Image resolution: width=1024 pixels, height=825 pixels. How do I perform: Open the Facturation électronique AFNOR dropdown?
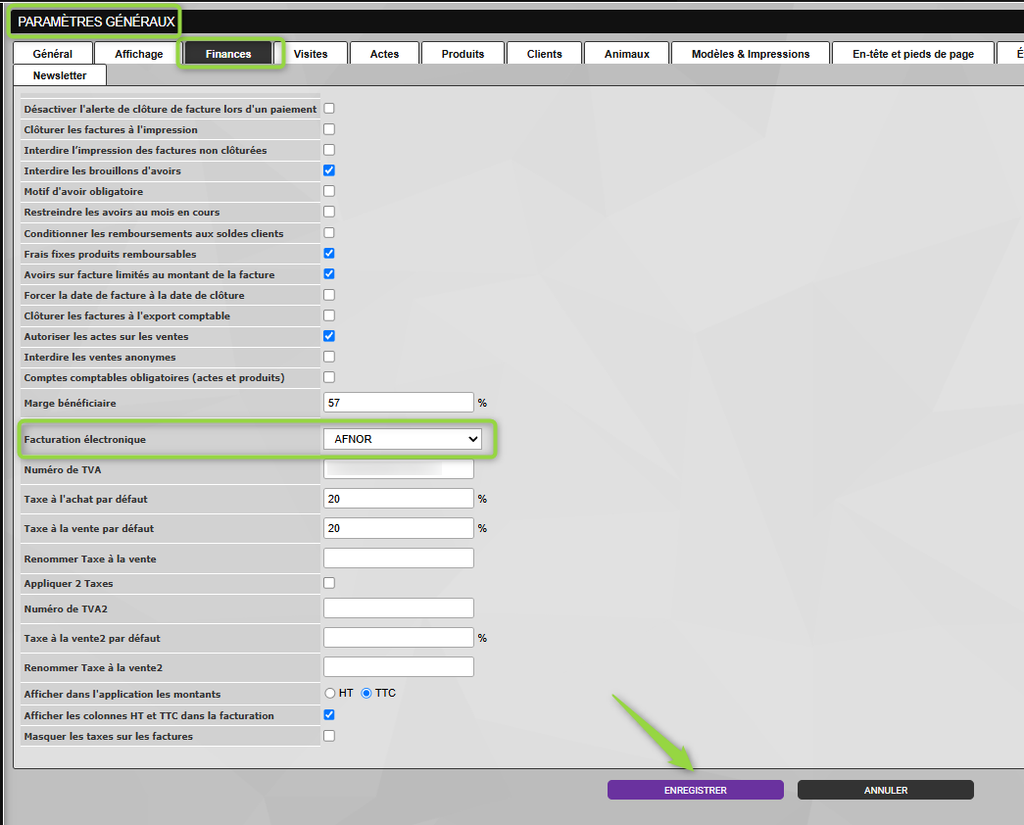[402, 439]
